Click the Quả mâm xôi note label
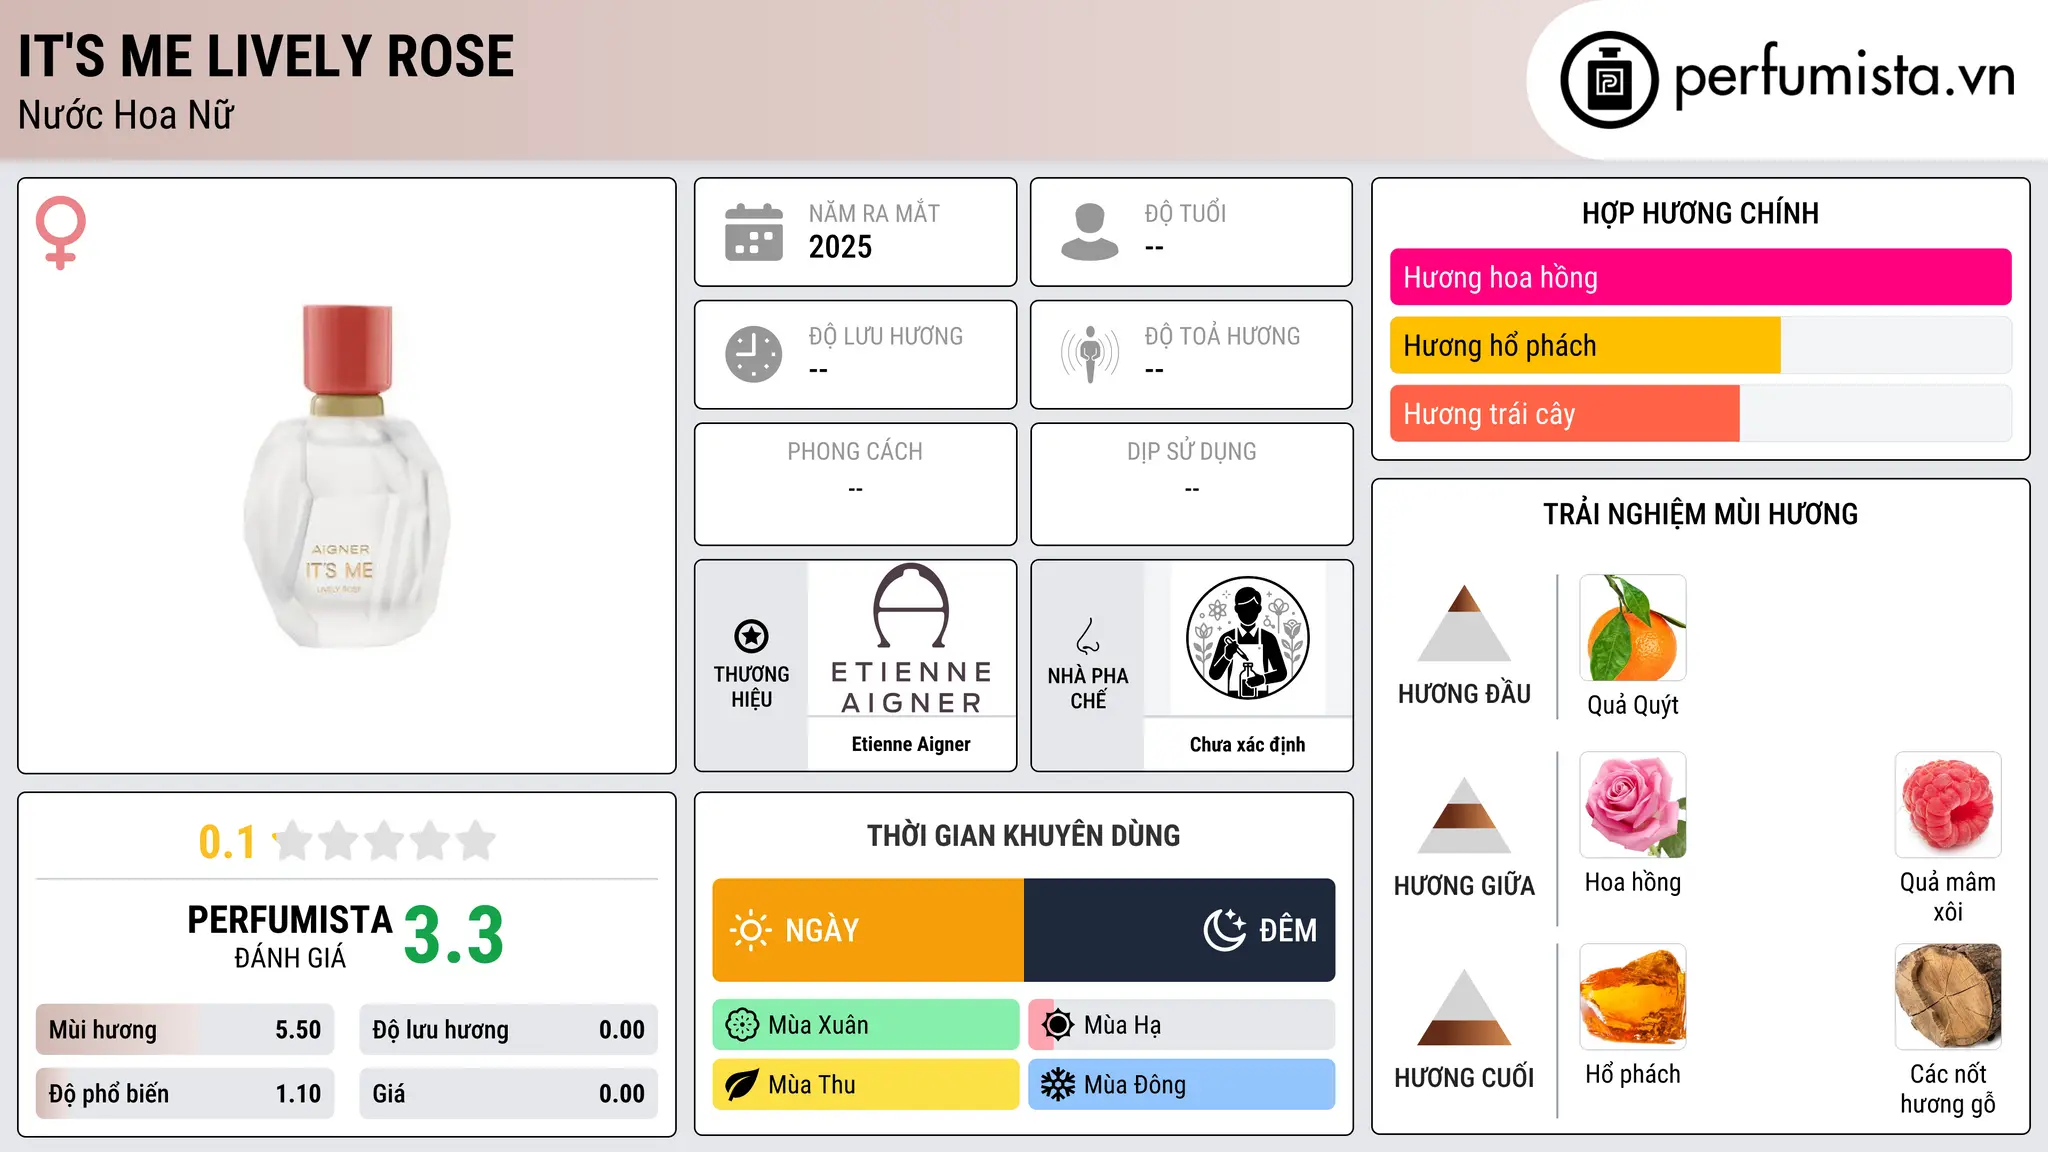The width and height of the screenshot is (2048, 1152). (1948, 897)
